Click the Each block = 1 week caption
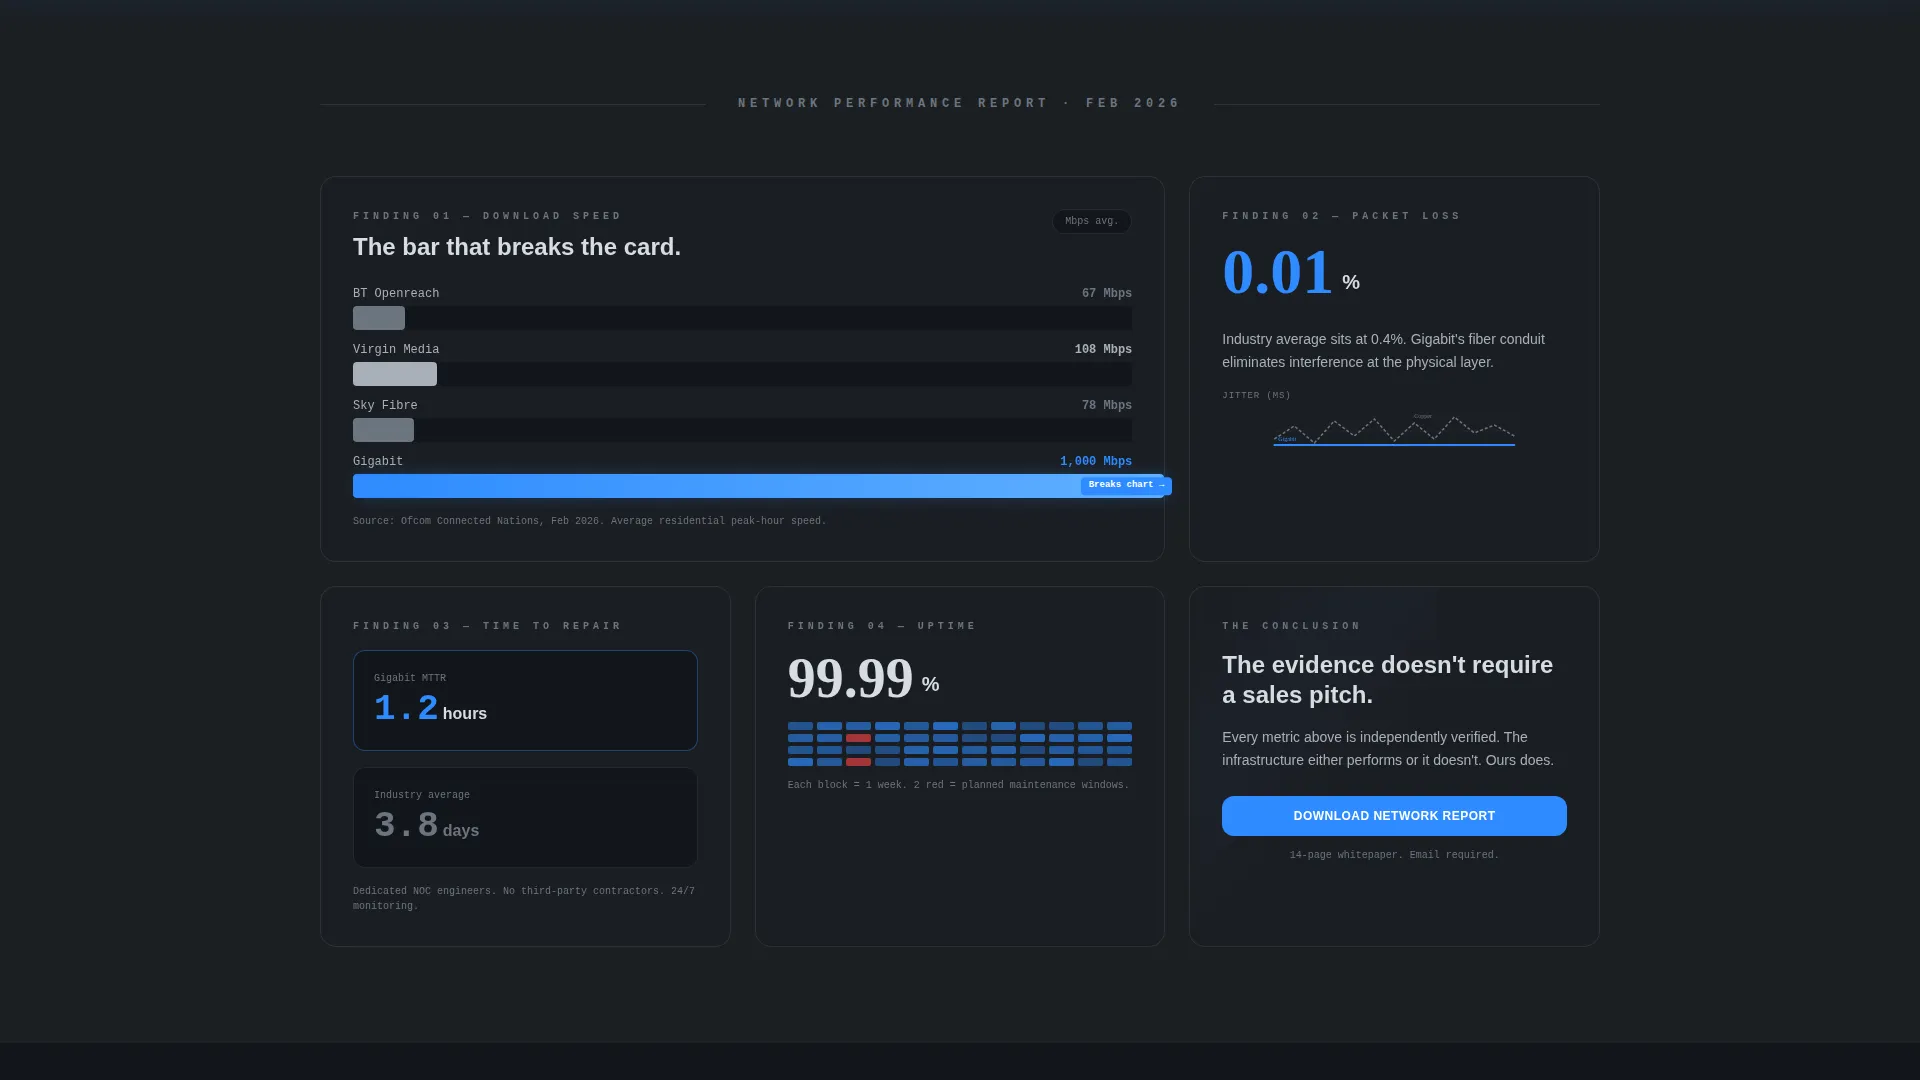Screen dimensions: 1920x1080 (958, 785)
